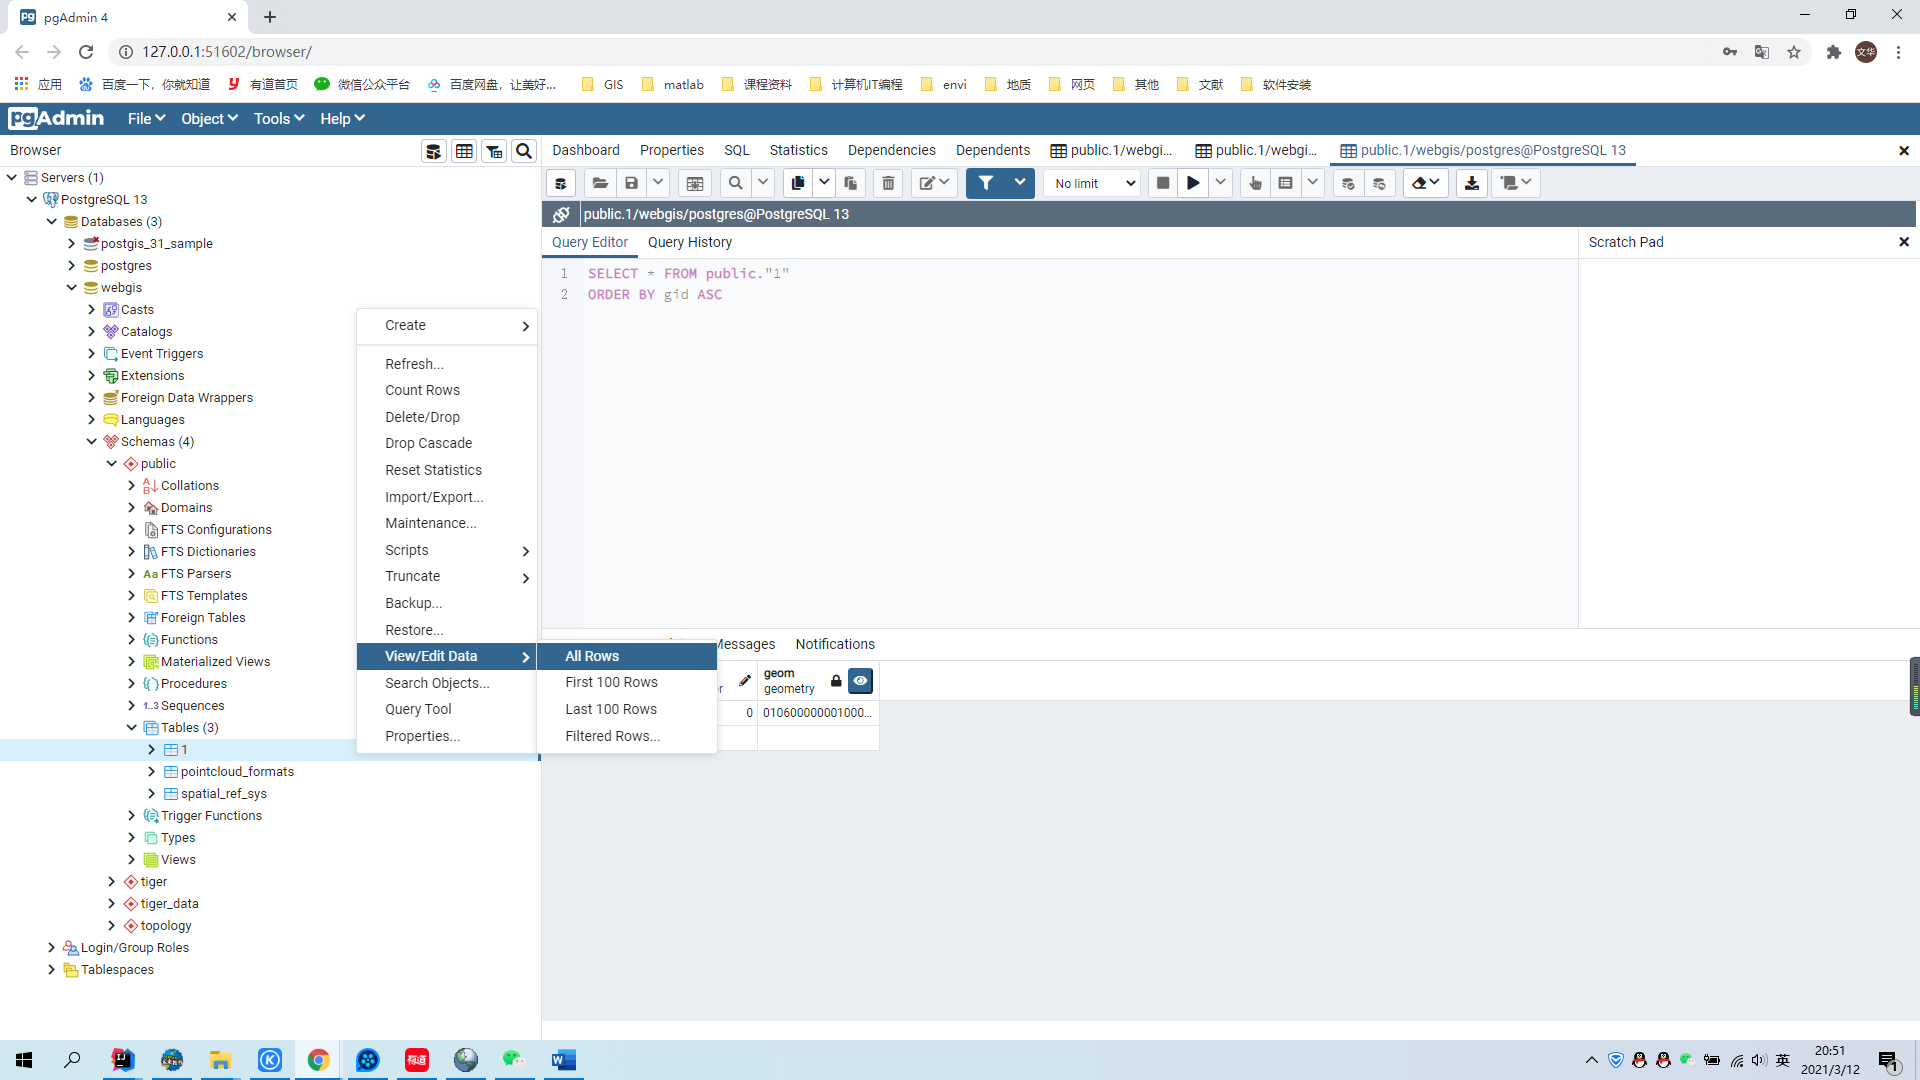Select First 100 Rows from submenu
1920x1080 pixels.
pos(611,682)
